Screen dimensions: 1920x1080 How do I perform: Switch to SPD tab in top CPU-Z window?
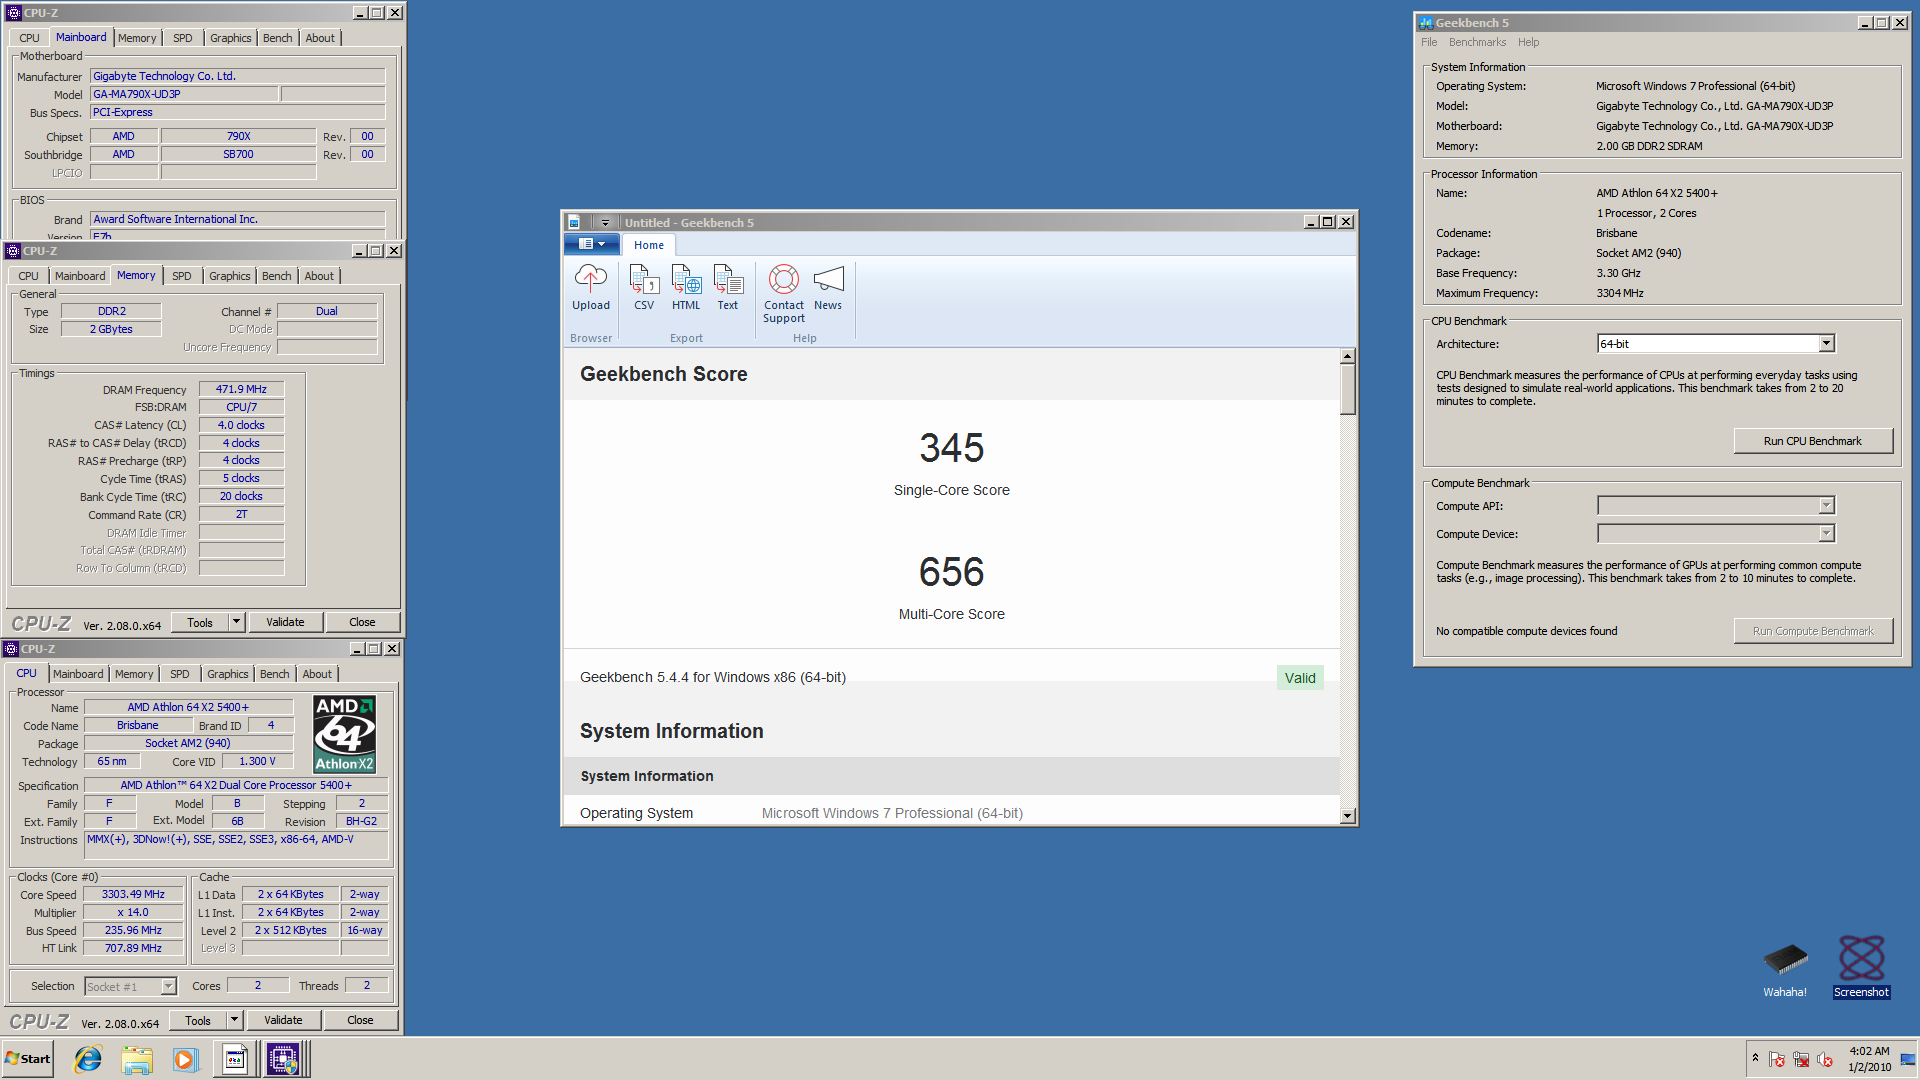pos(182,38)
